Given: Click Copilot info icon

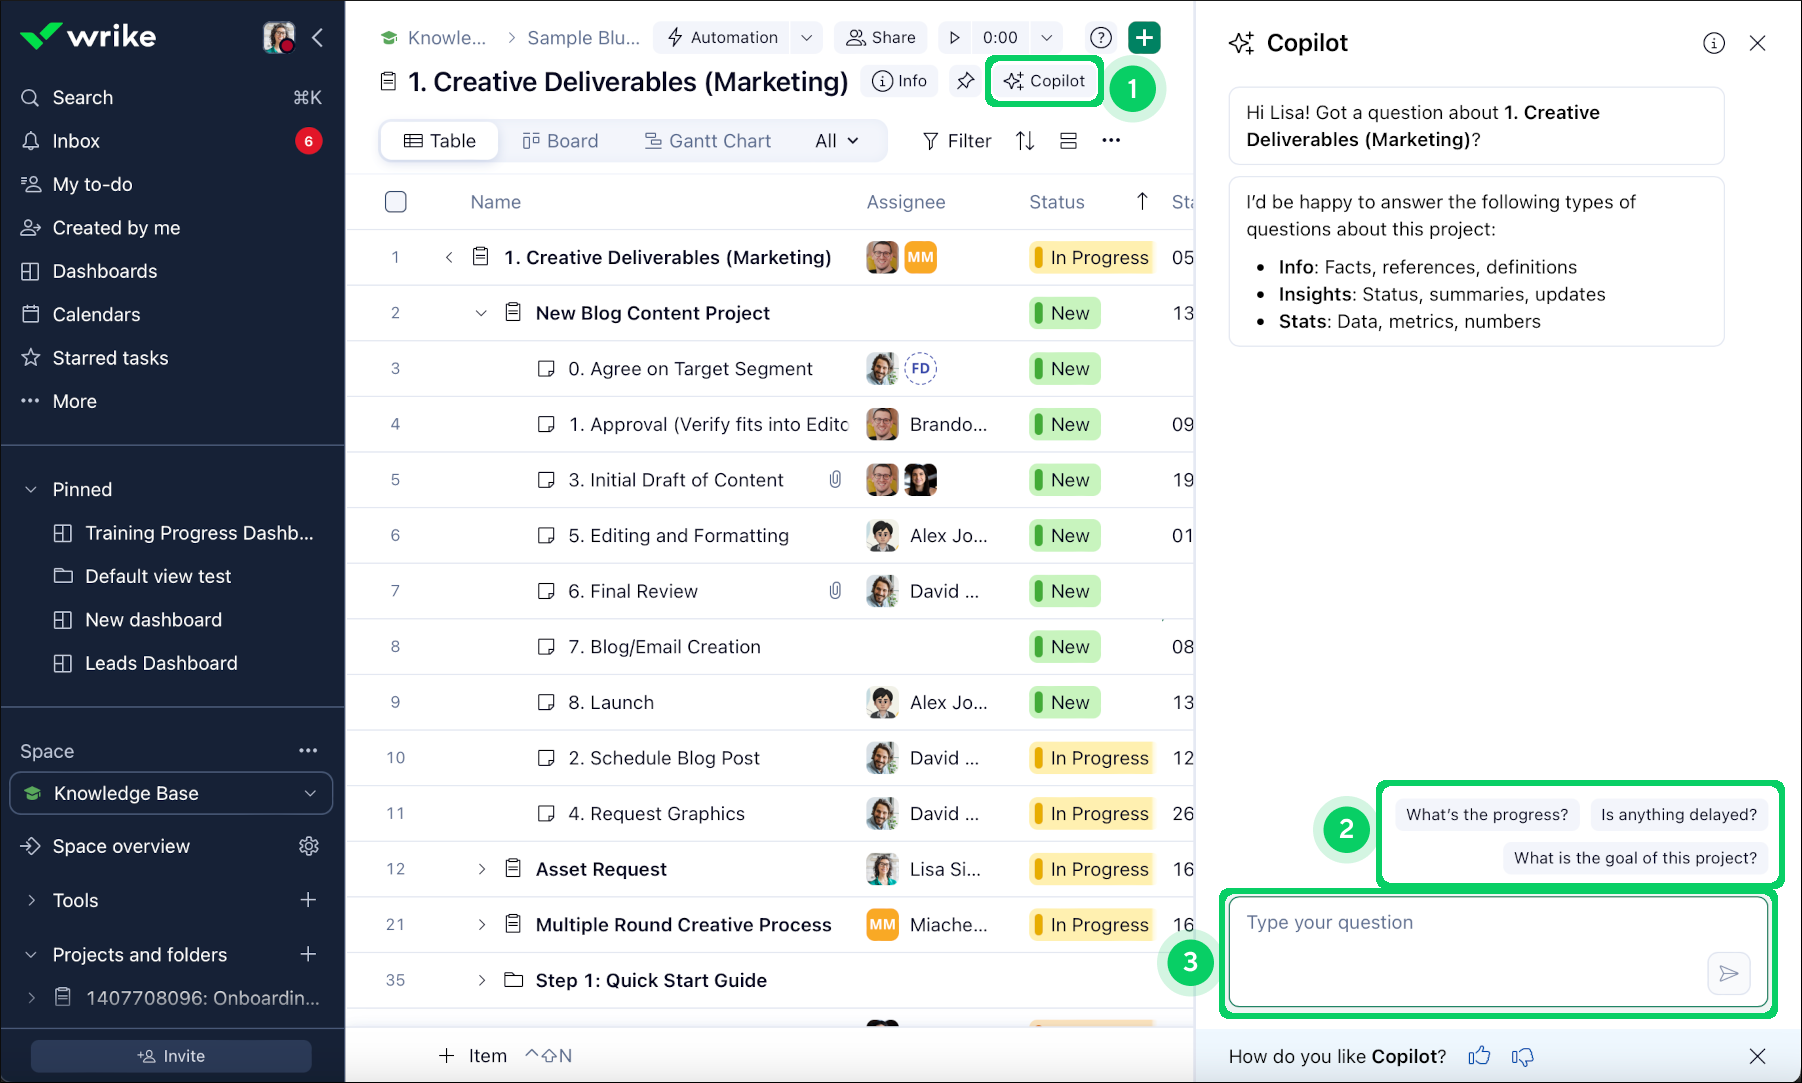Looking at the screenshot, I should 1714,43.
